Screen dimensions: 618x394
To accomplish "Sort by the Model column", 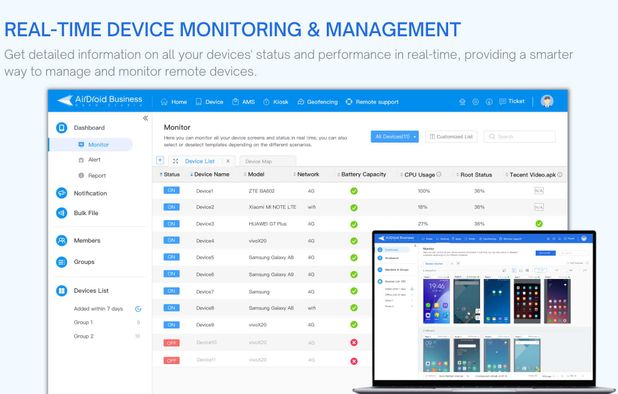I will coord(254,174).
